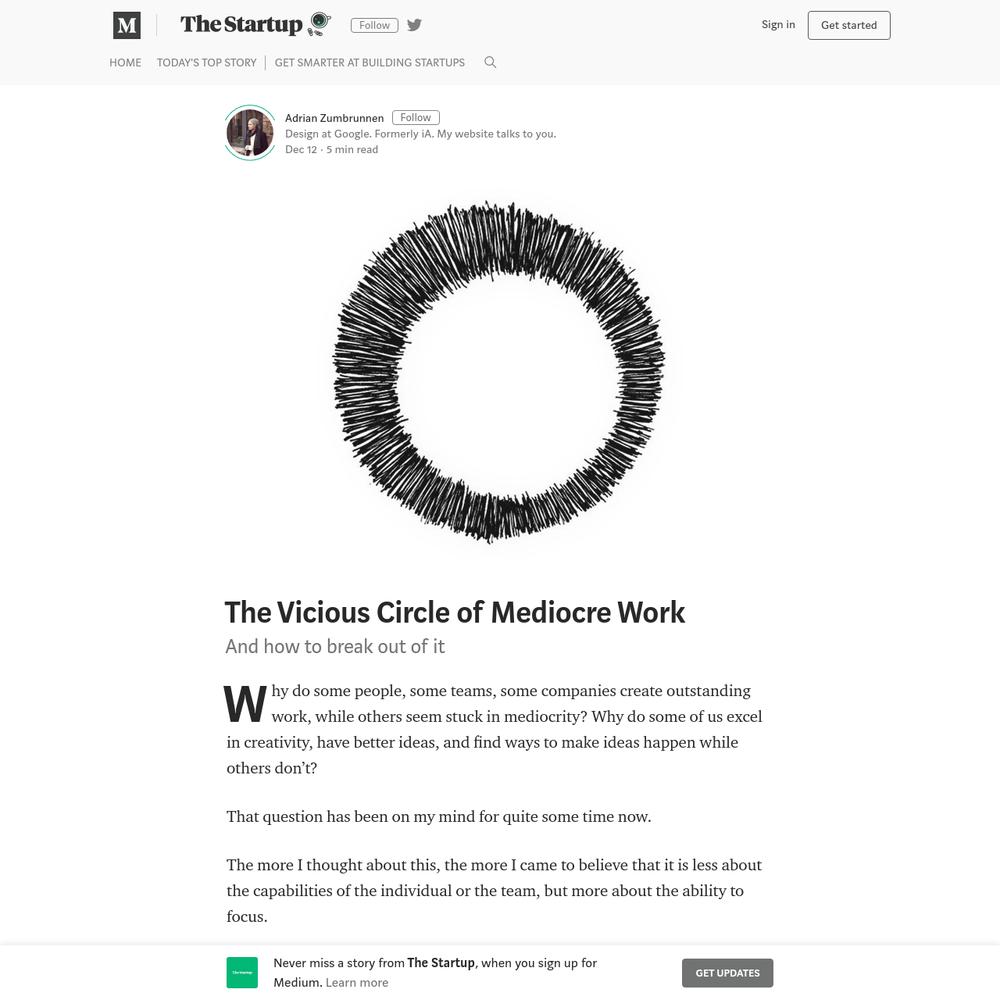Click the green Startup square logo in the banner
This screenshot has width=1000, height=1000.
coord(242,973)
